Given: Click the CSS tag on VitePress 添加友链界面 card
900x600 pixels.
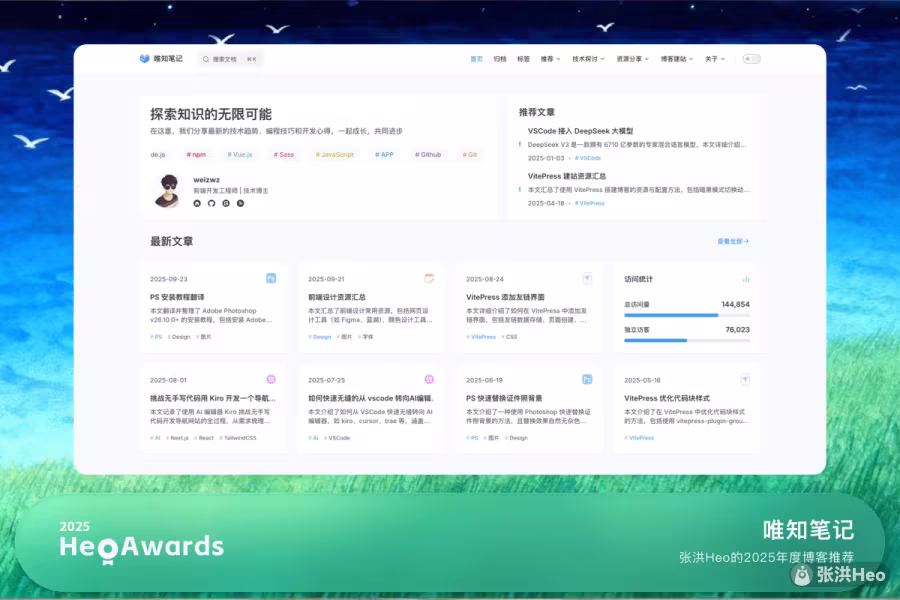Looking at the screenshot, I should click(509, 337).
